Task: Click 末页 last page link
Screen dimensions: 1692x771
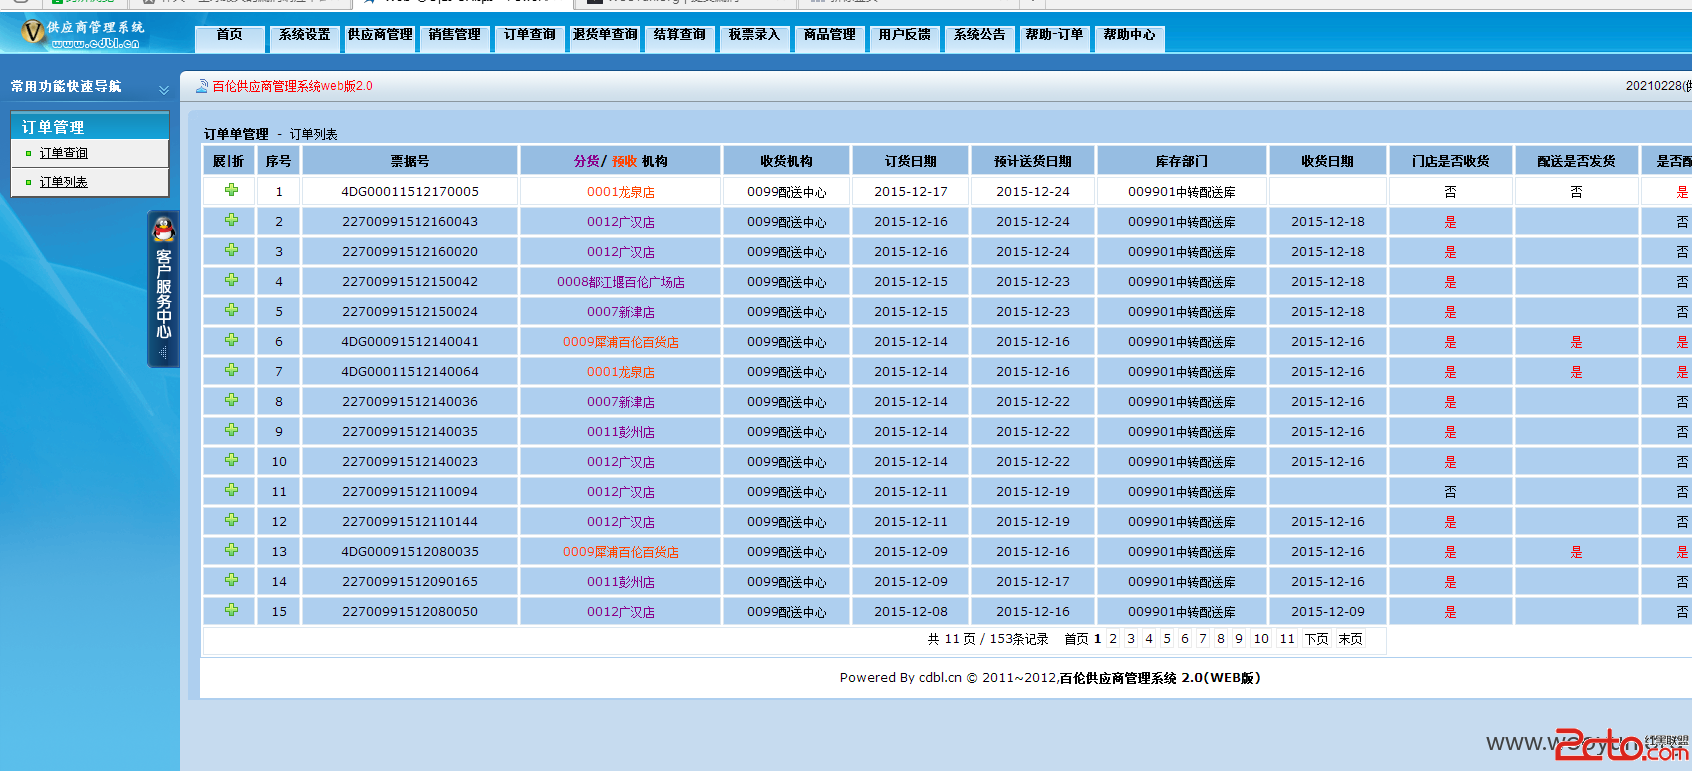Action: click(1350, 639)
